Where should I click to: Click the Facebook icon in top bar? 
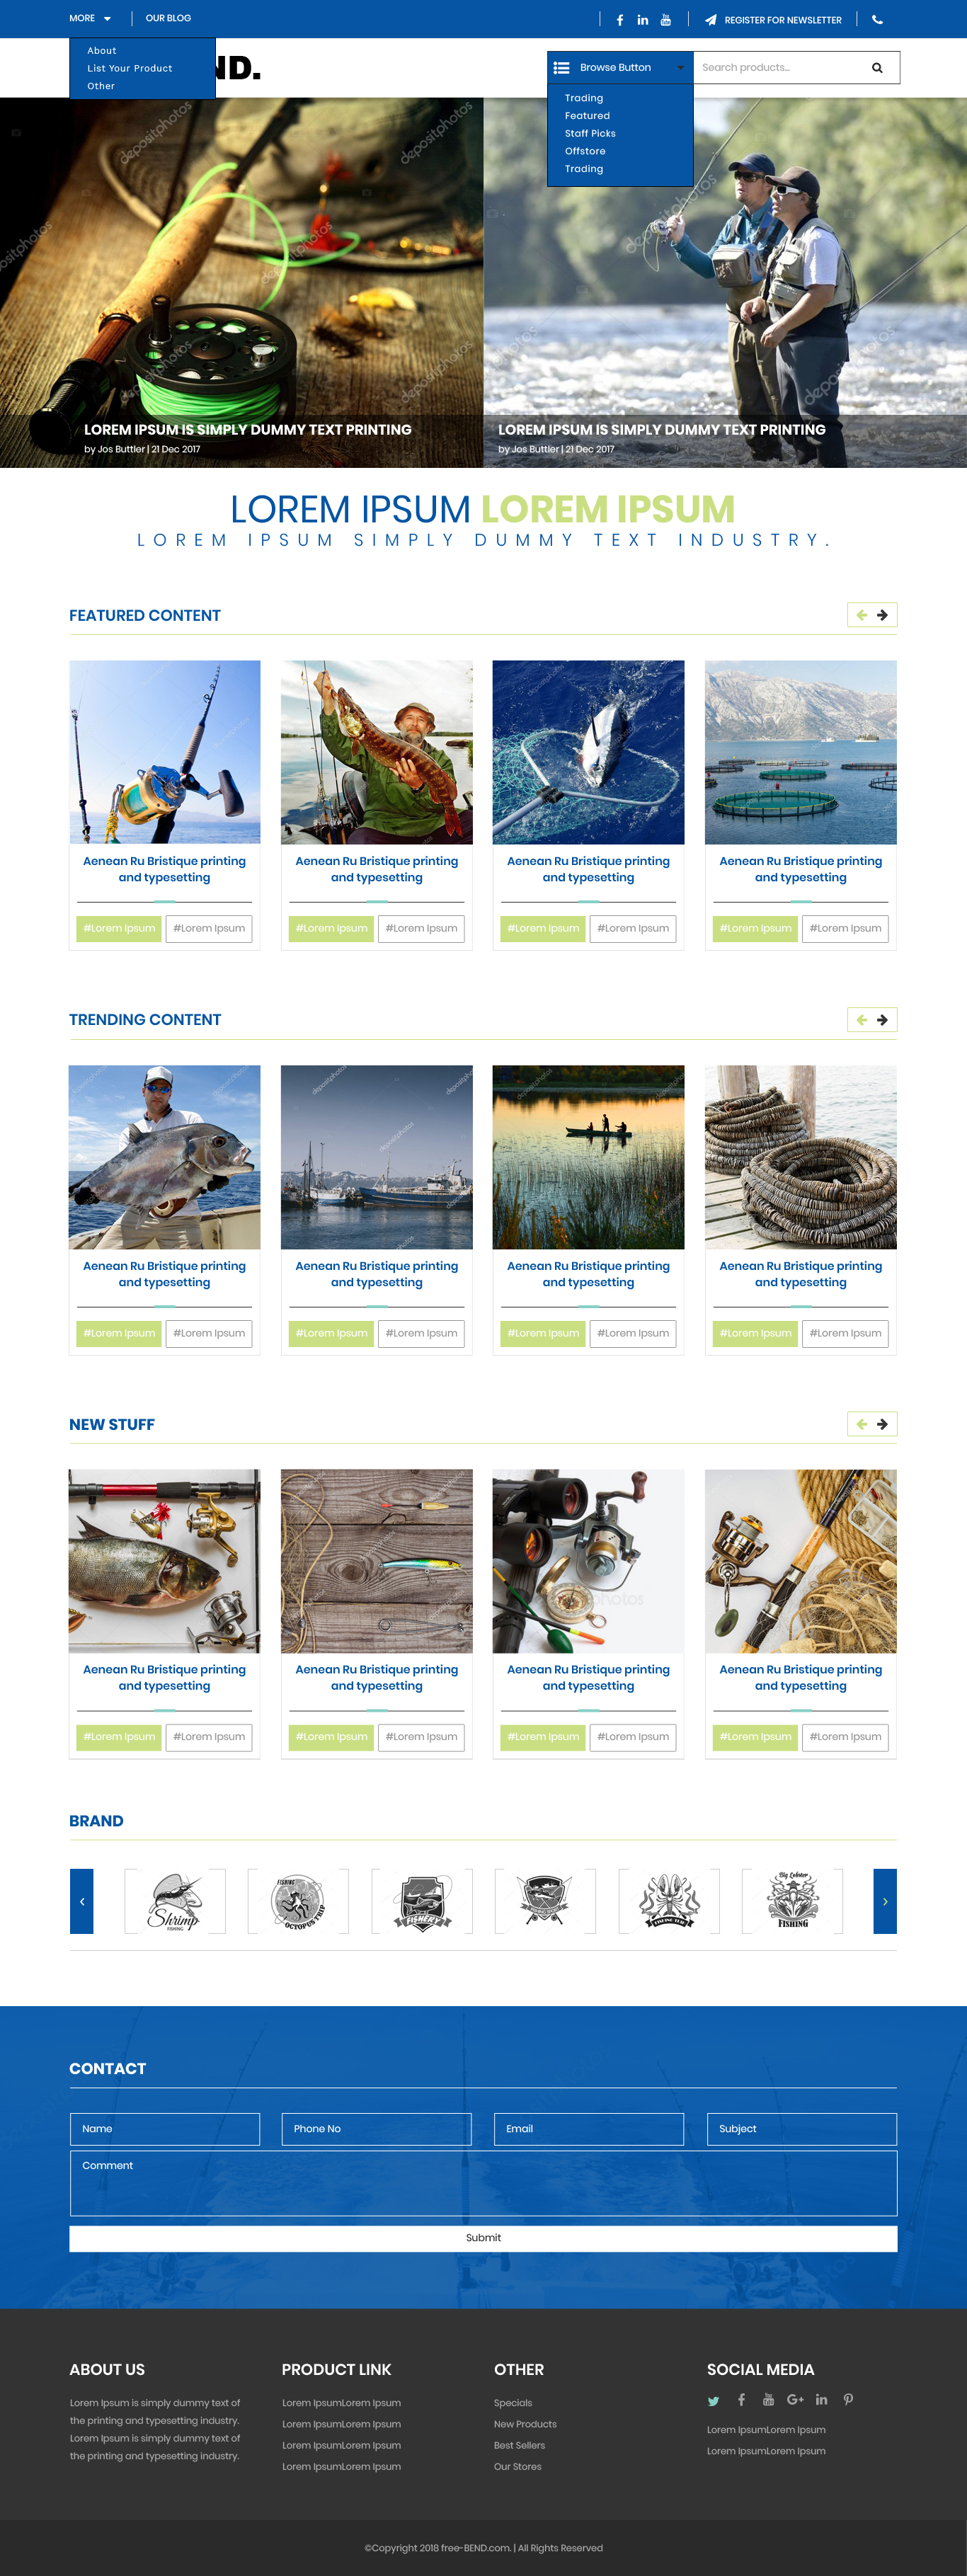click(620, 20)
